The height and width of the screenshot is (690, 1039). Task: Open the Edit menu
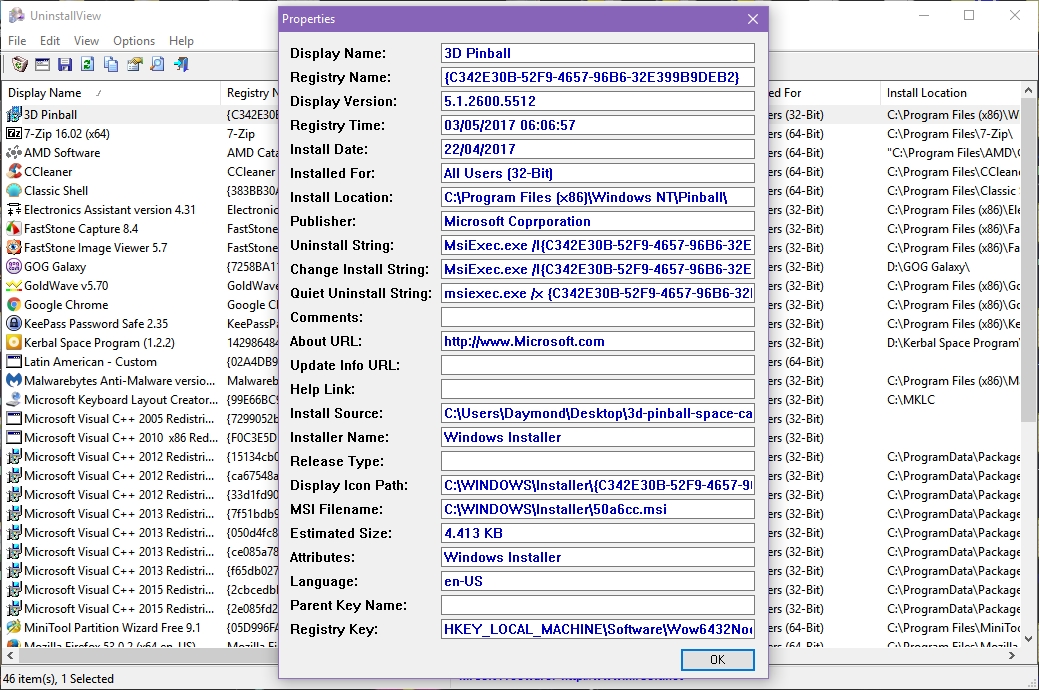tap(50, 41)
